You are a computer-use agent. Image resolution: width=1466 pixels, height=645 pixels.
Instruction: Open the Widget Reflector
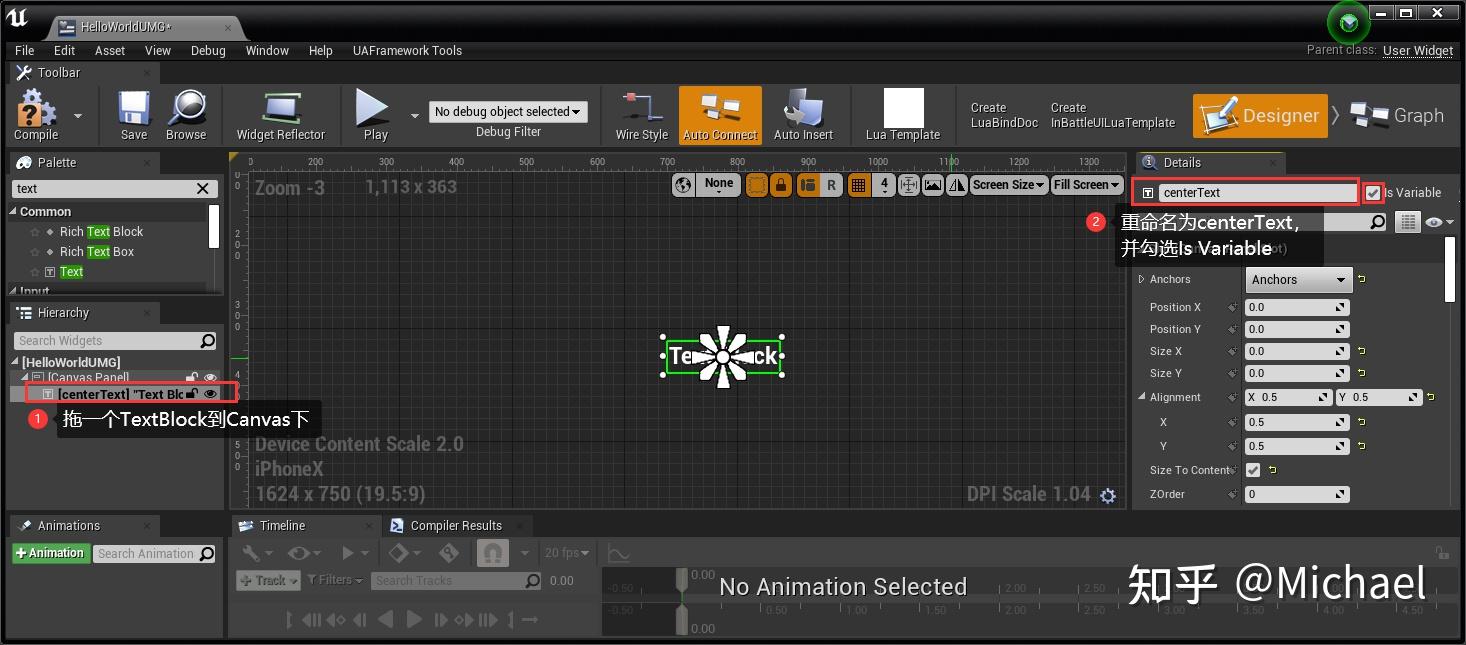point(280,115)
